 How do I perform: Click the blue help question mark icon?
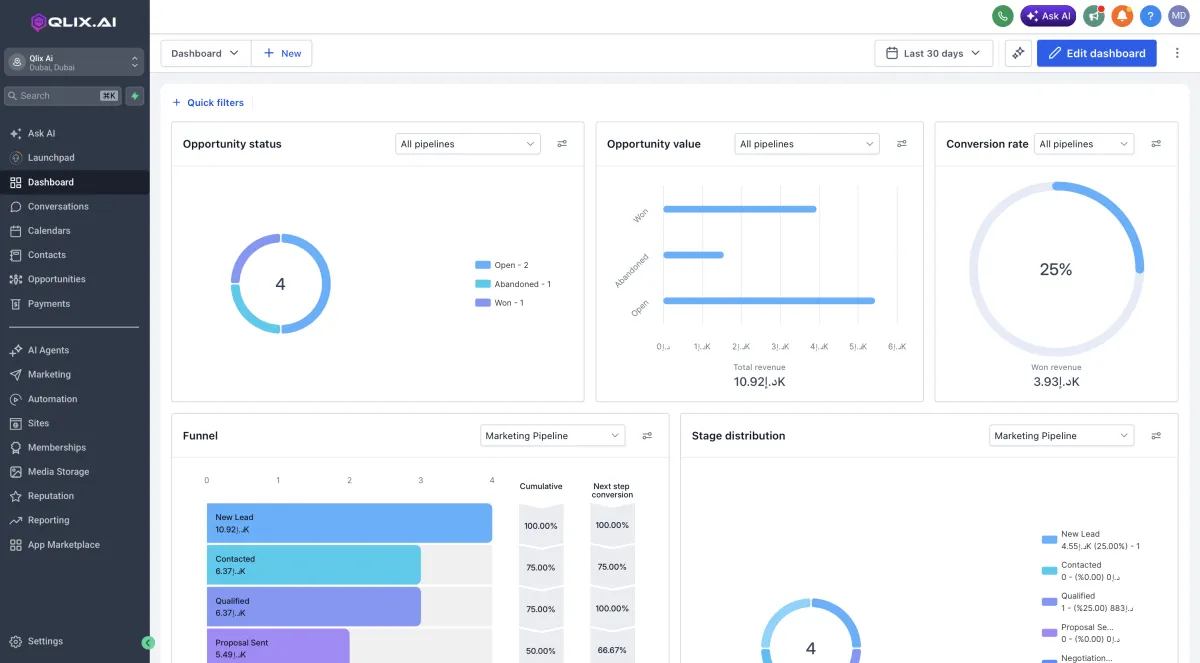click(1150, 16)
